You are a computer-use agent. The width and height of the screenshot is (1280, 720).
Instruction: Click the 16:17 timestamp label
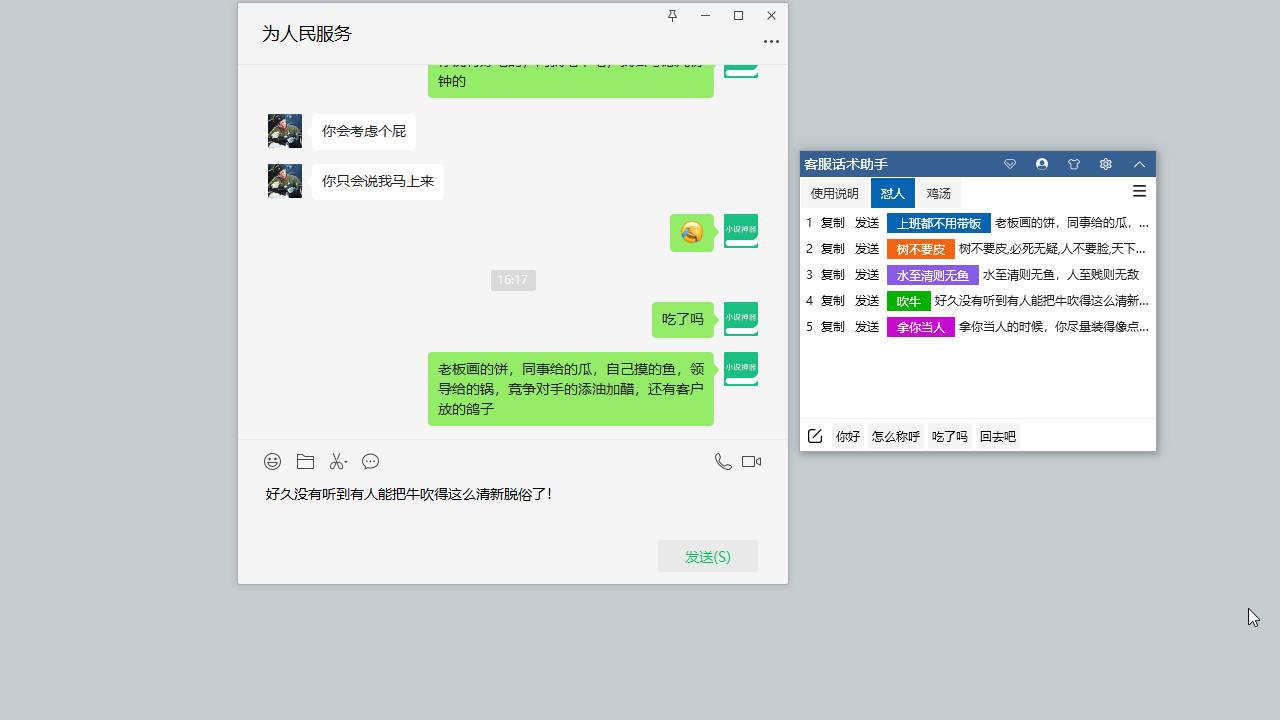point(513,280)
